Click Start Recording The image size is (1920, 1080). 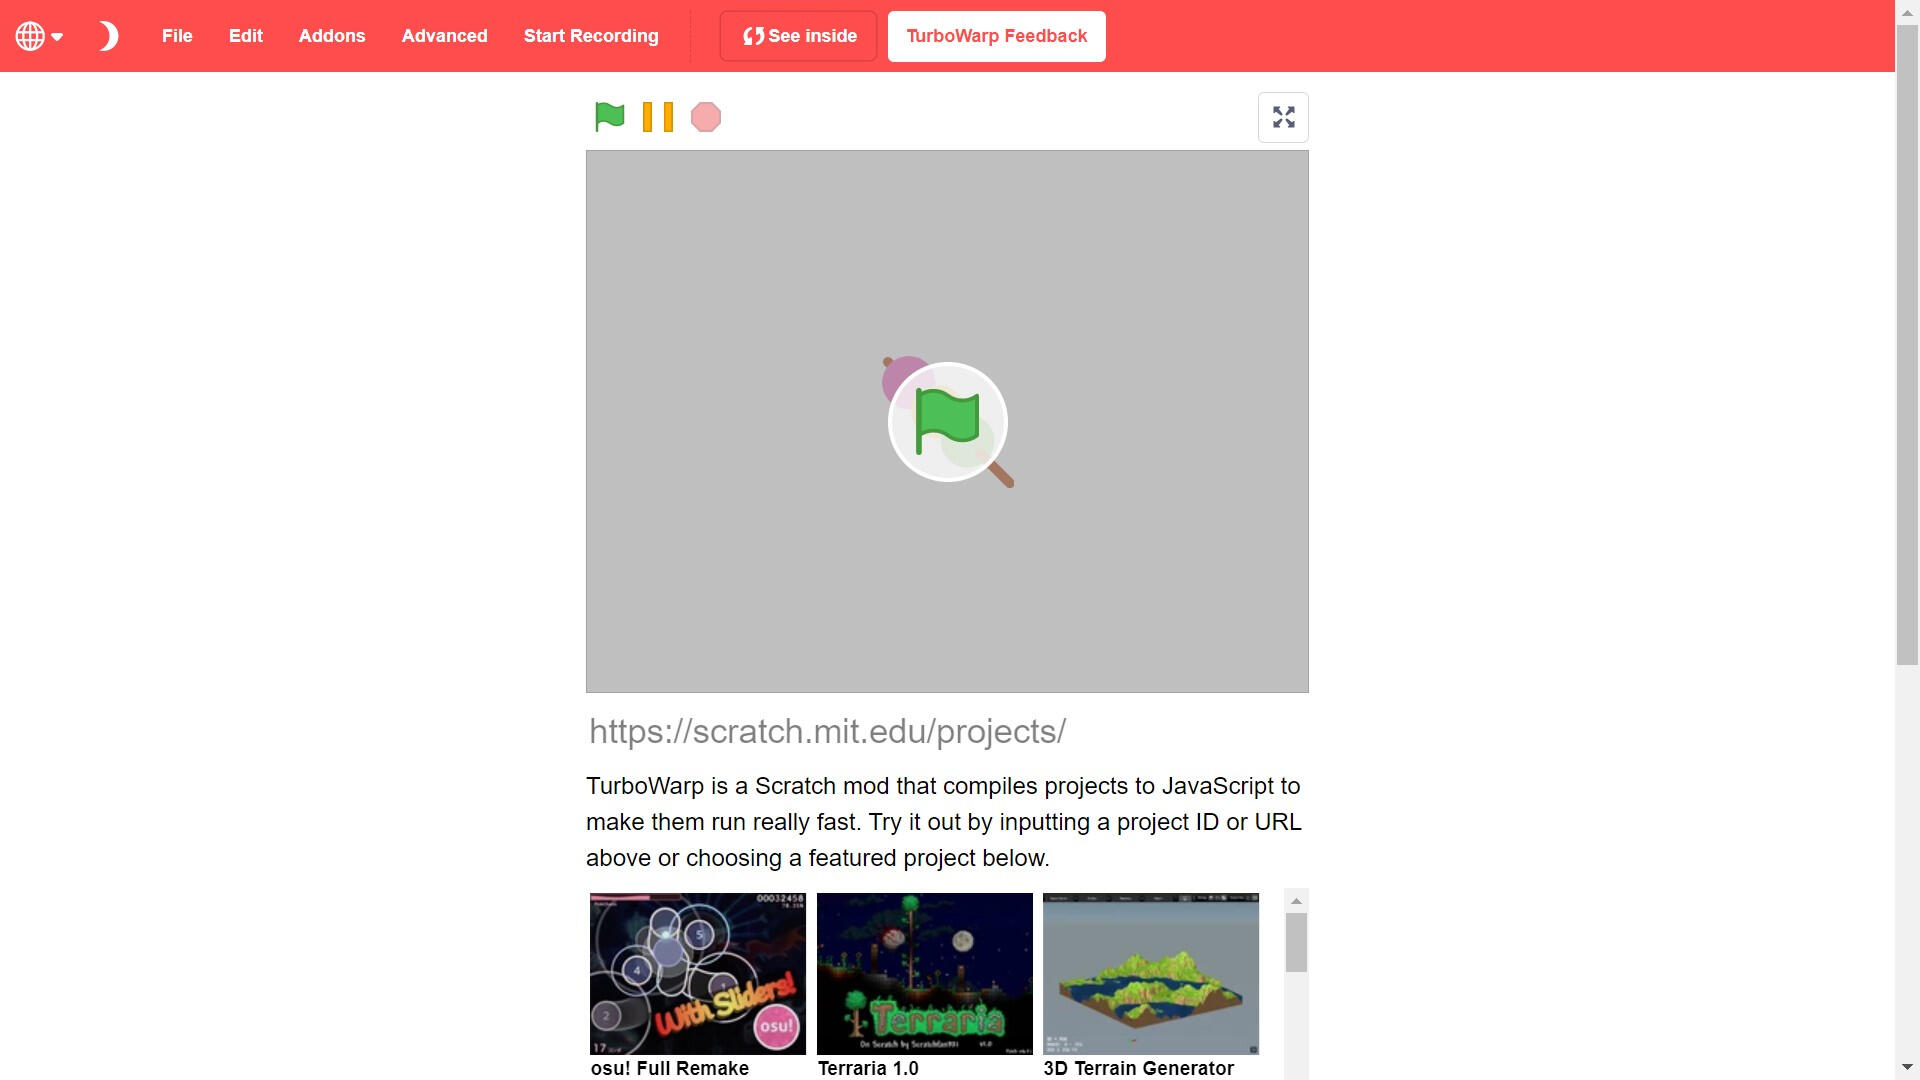point(591,36)
